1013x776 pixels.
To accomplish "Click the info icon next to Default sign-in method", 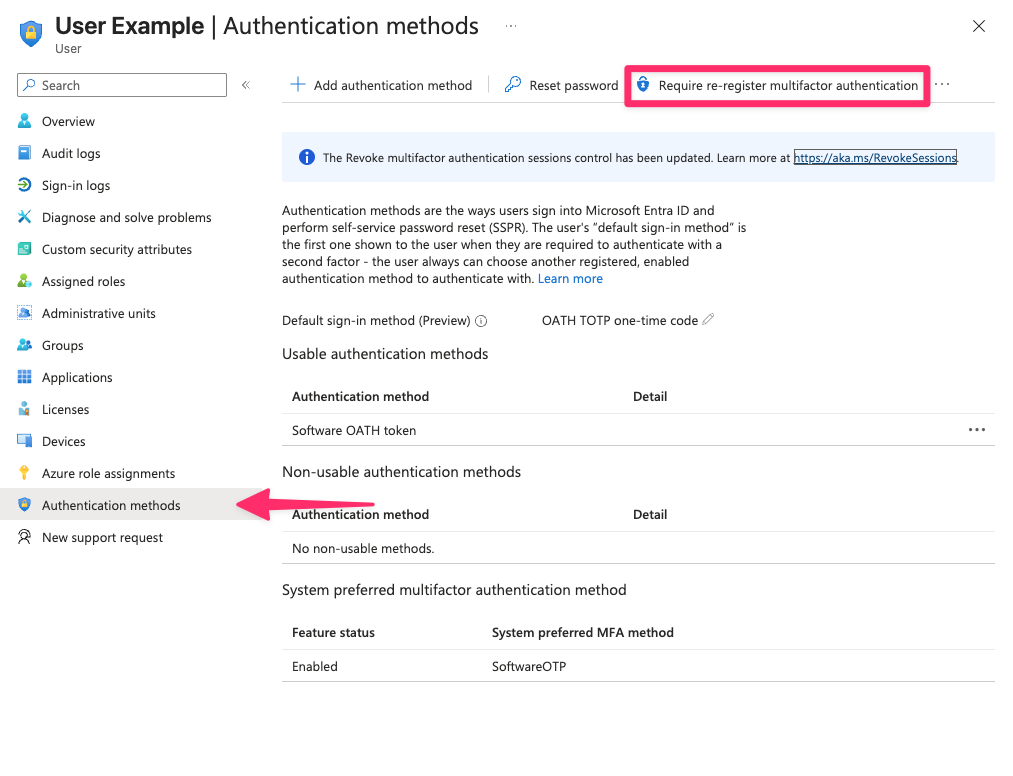I will coord(481,321).
